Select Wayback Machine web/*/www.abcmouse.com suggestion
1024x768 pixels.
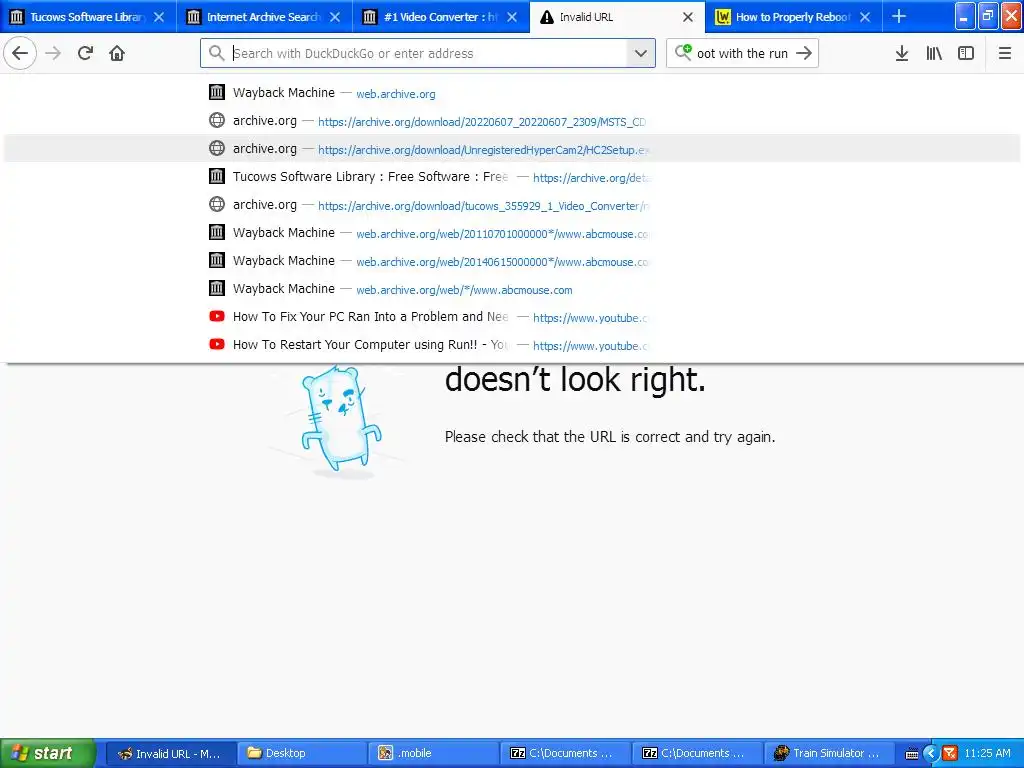coord(511,289)
